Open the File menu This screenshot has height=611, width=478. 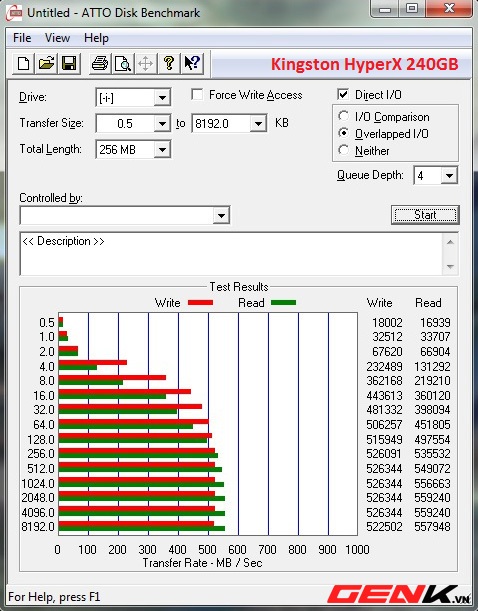22,38
